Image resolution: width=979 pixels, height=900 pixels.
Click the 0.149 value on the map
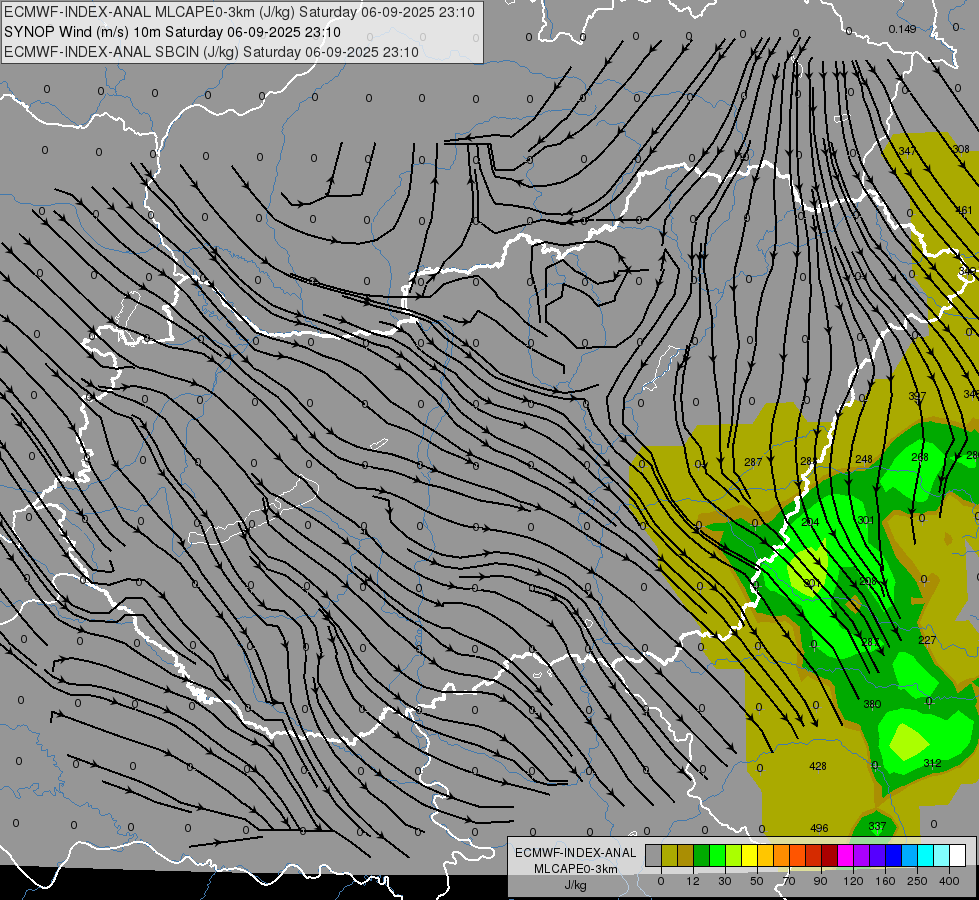(x=902, y=29)
